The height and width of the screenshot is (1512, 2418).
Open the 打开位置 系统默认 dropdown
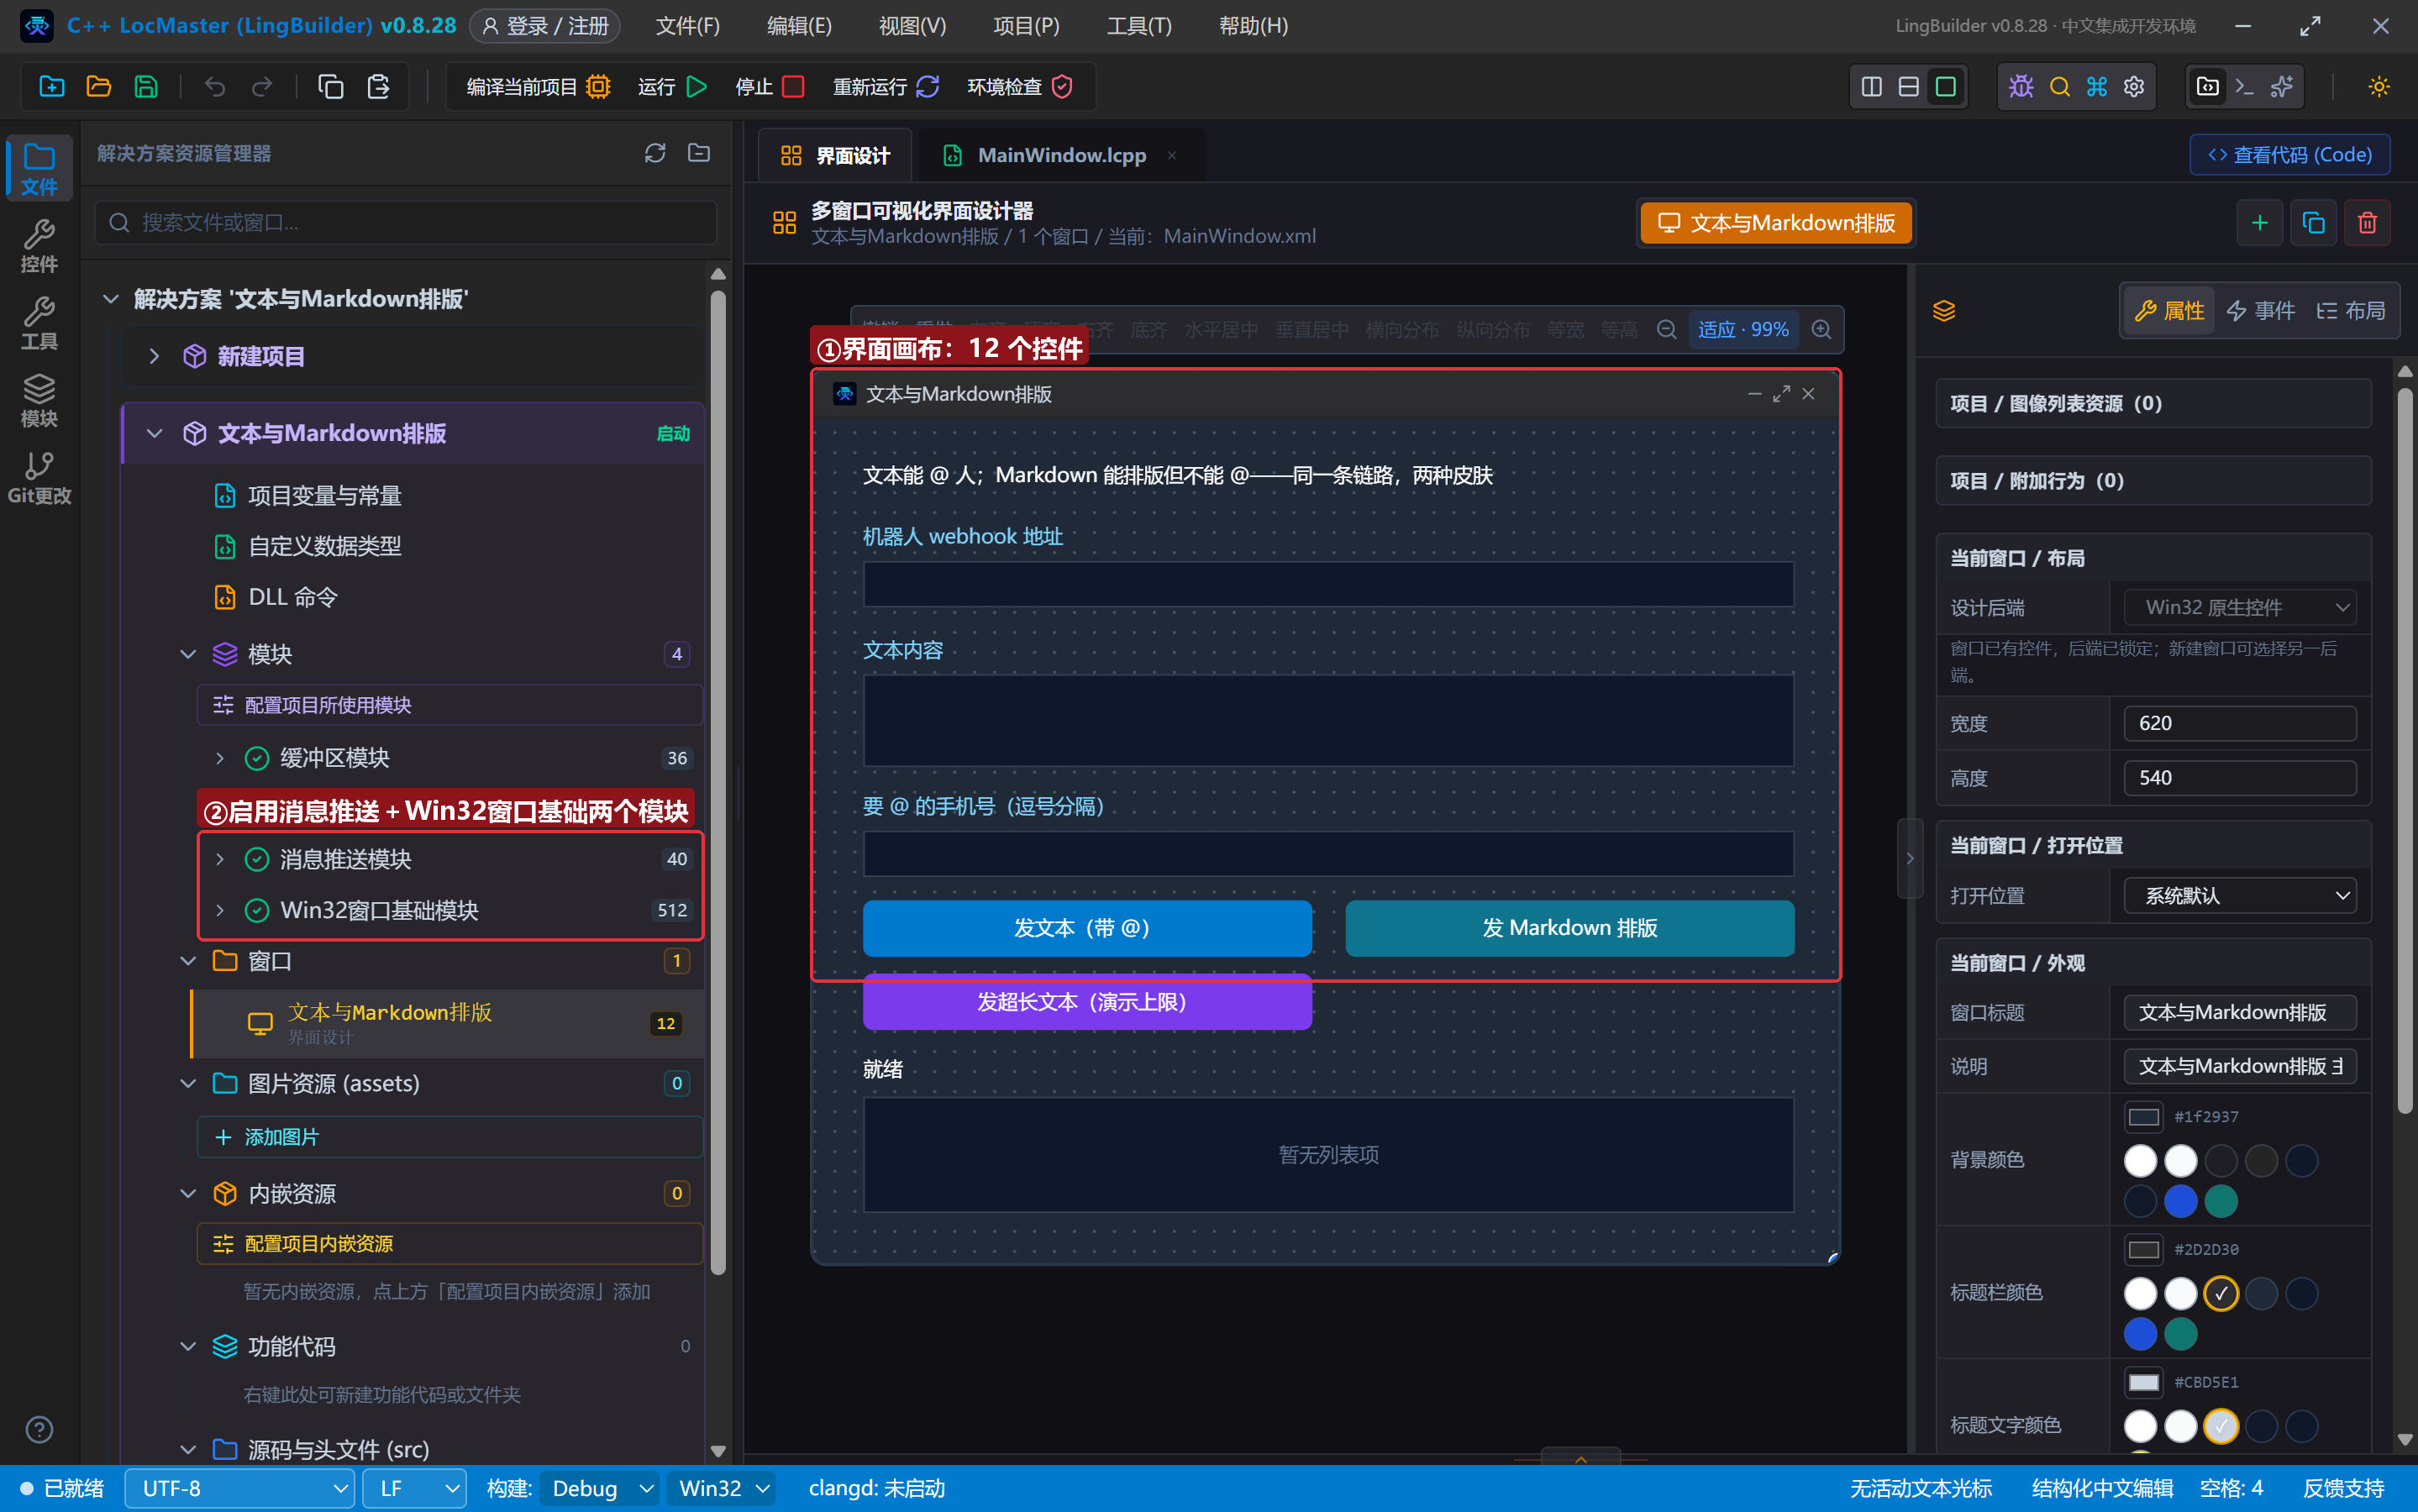2239,896
